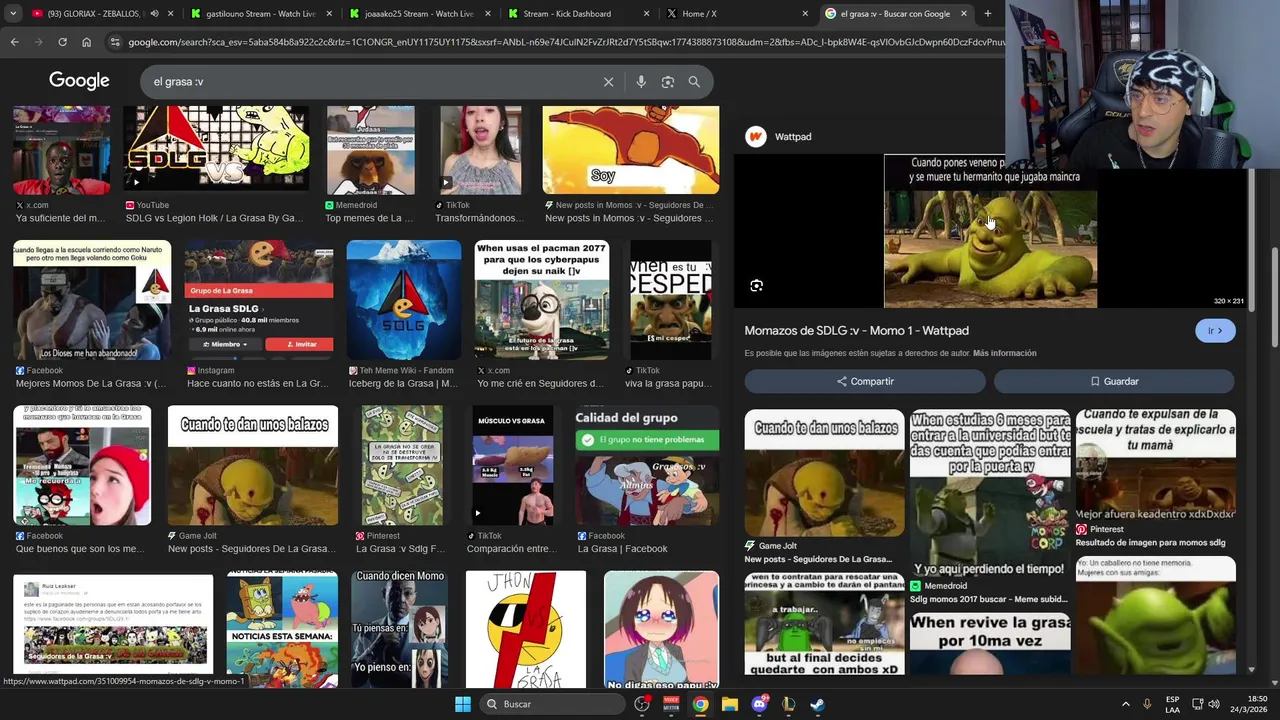Open related Memedroid university meme image
Image resolution: width=1280 pixels, height=720 pixels.
click(990, 493)
